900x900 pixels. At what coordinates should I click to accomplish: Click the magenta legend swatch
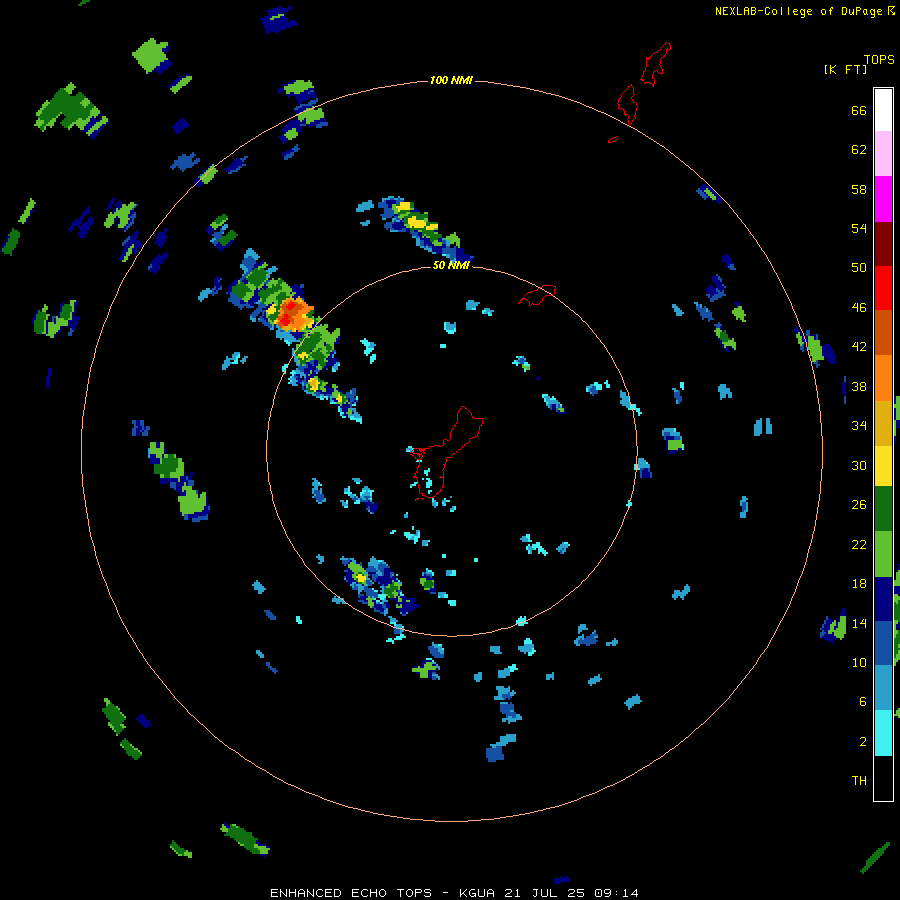pyautogui.click(x=883, y=199)
